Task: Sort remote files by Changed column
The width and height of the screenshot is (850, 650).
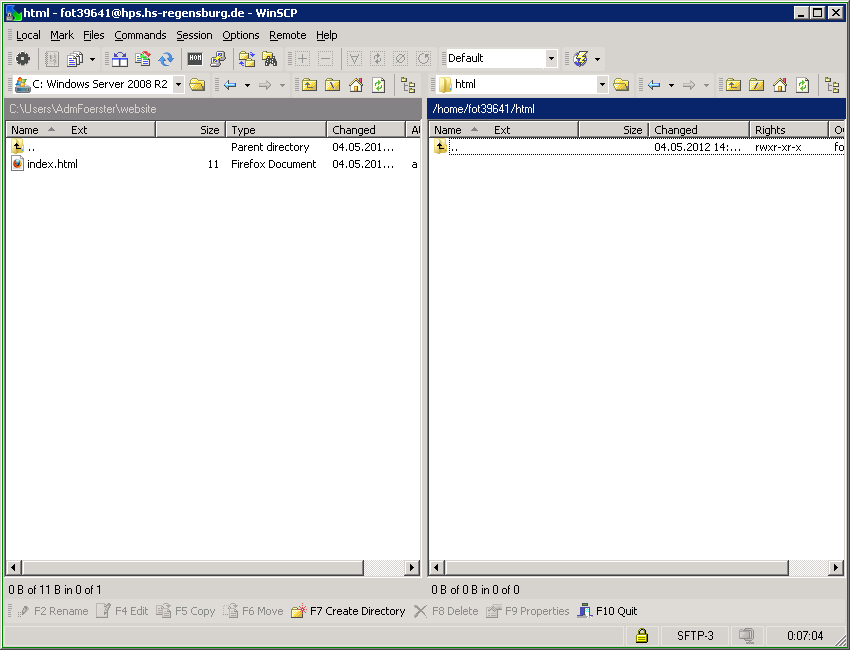Action: [699, 130]
